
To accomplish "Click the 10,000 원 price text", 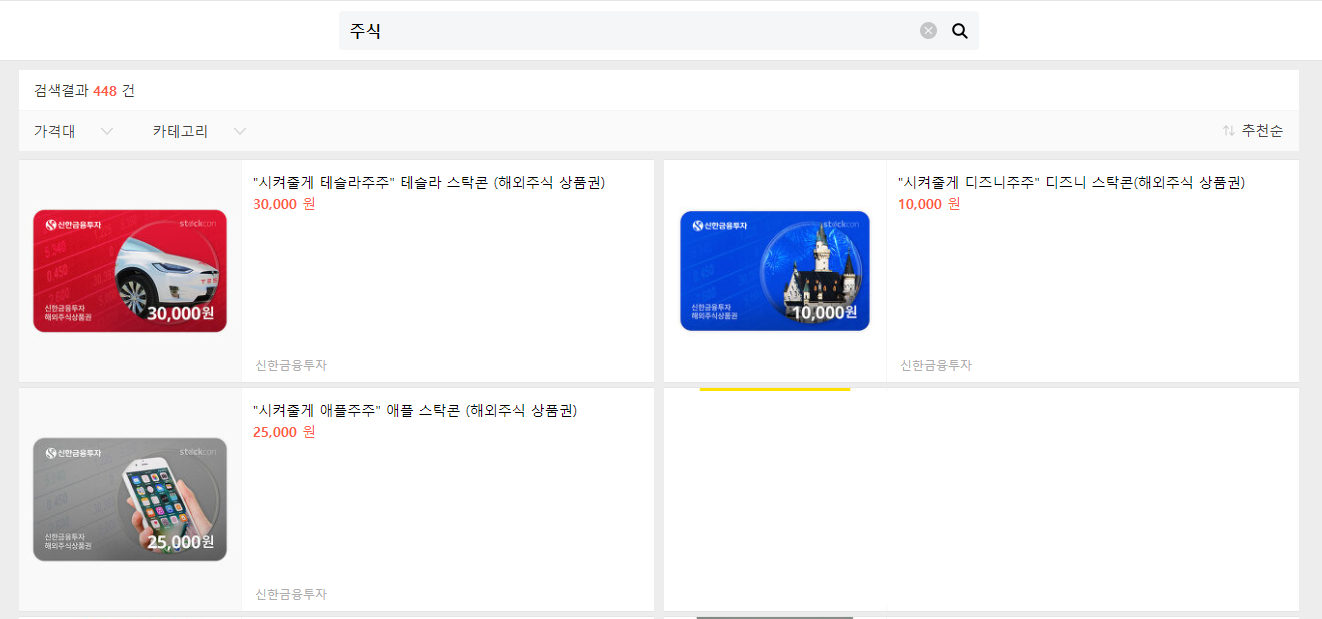I will pyautogui.click(x=929, y=204).
